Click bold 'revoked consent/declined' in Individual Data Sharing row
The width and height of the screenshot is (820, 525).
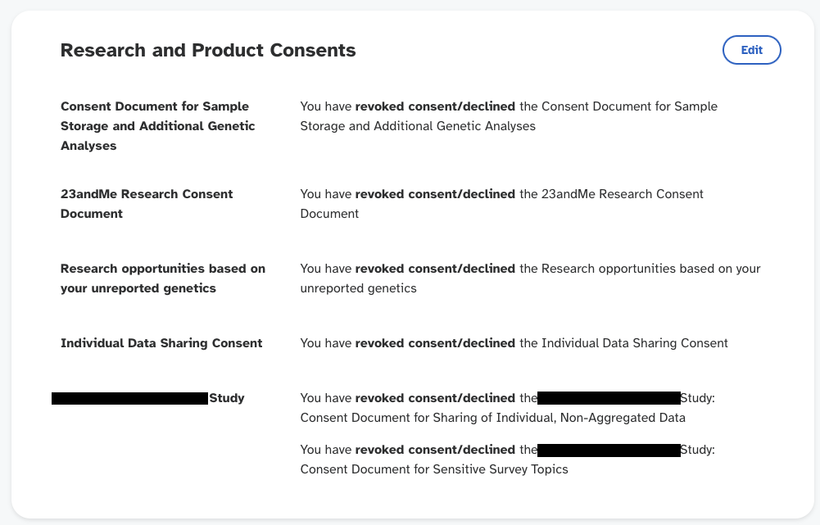[x=435, y=343]
